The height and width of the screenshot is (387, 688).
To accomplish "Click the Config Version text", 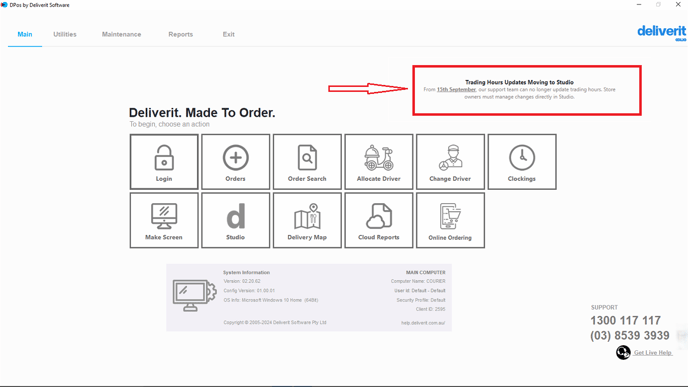I will [249, 291].
